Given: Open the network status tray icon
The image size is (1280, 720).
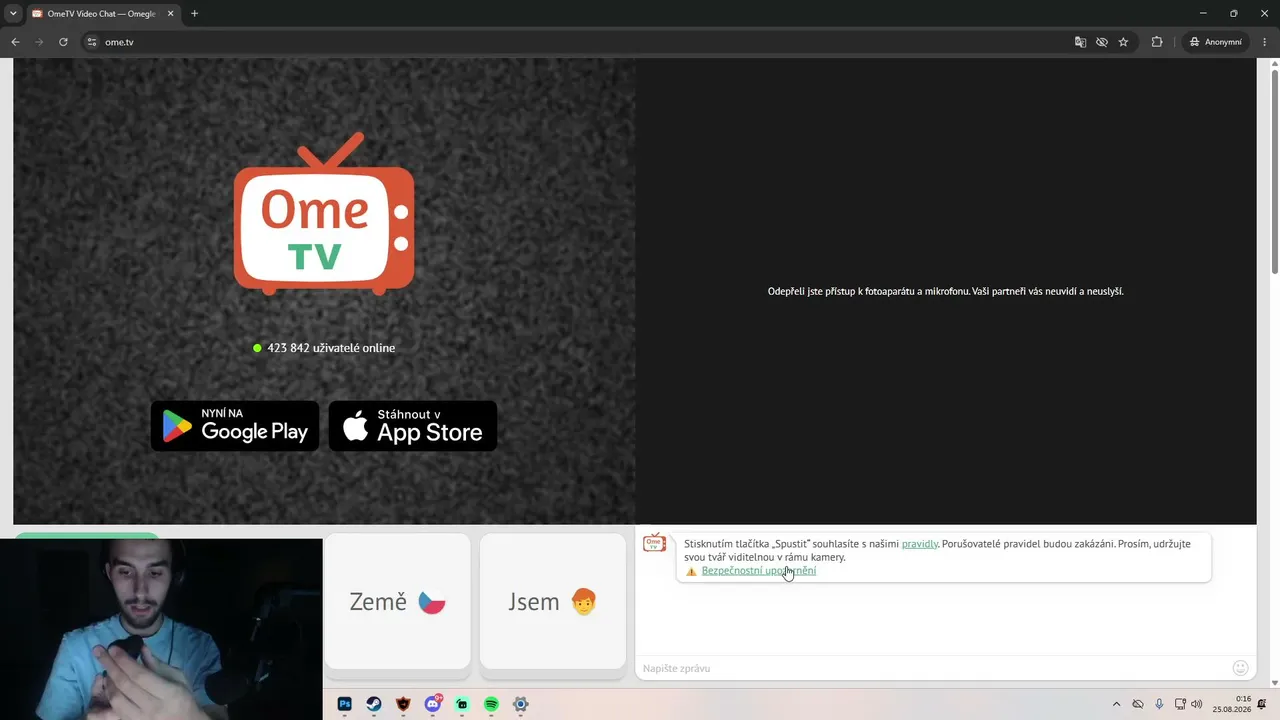Looking at the screenshot, I should click(1180, 704).
